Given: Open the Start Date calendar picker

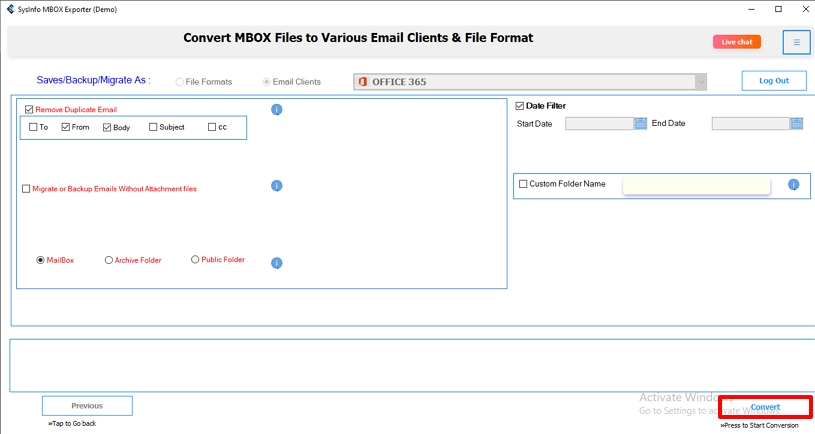Looking at the screenshot, I should coord(641,123).
